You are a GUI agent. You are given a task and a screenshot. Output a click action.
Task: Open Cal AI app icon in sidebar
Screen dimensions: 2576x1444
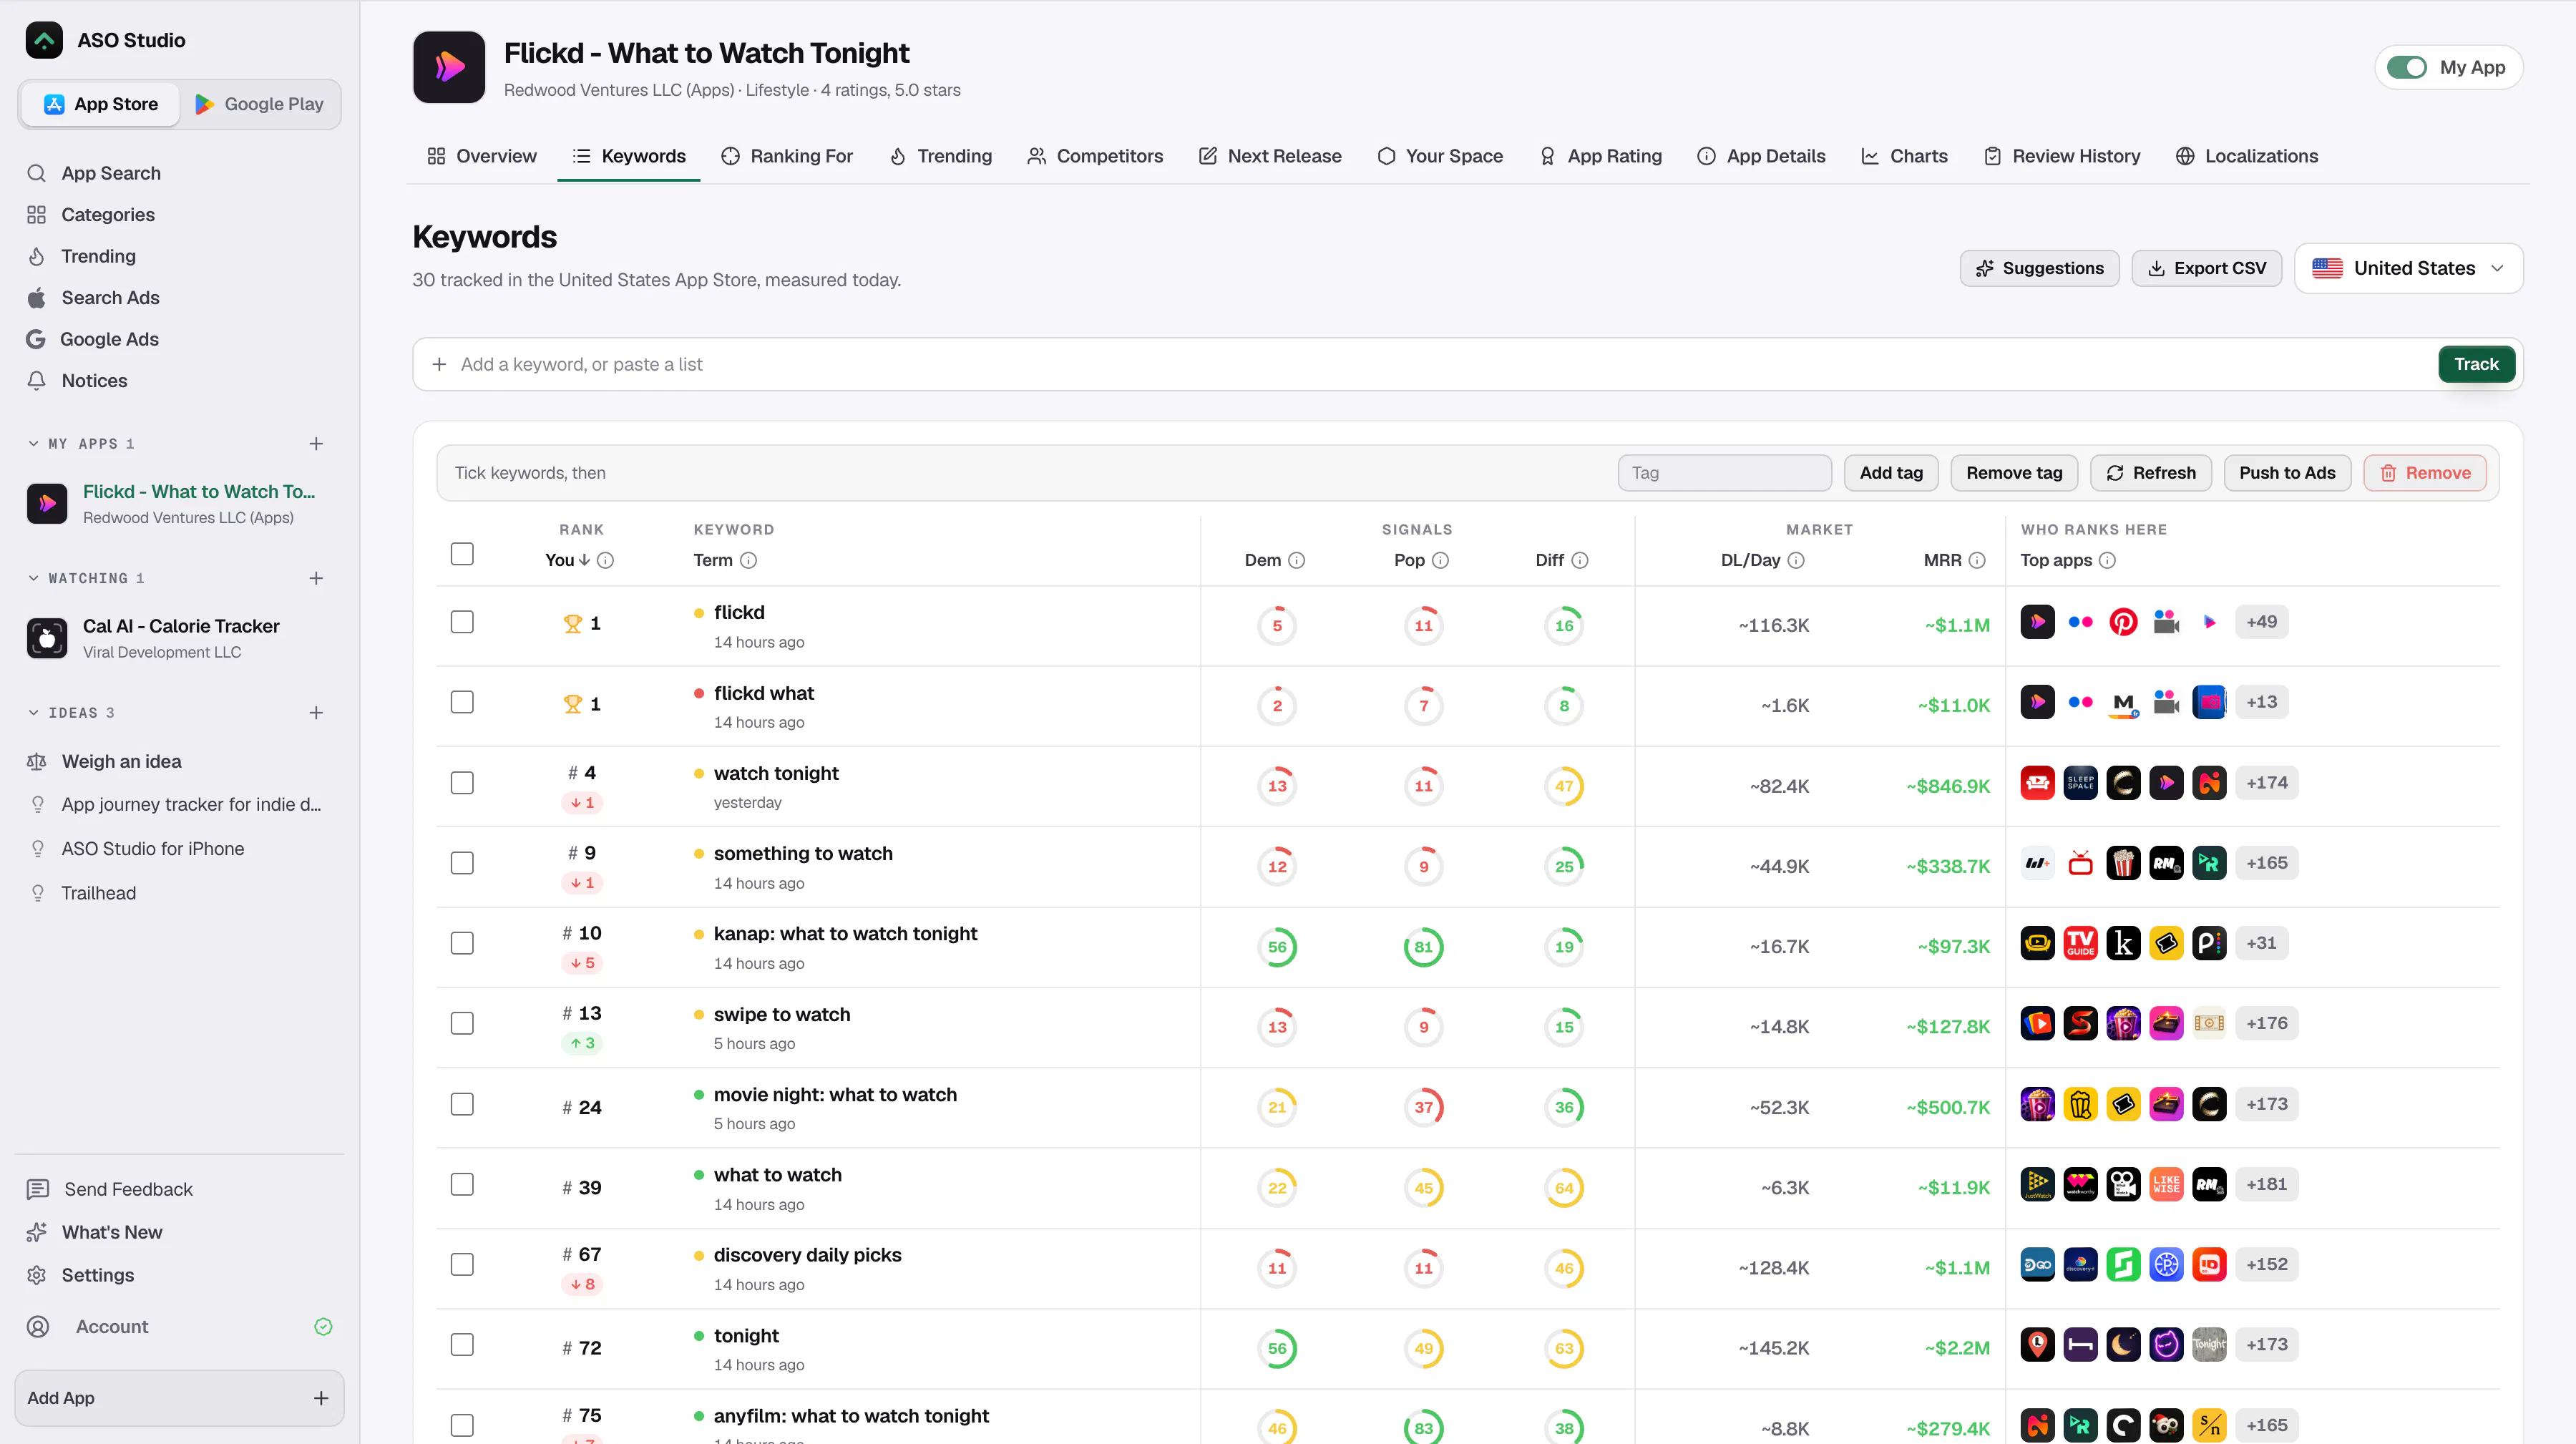point(47,638)
